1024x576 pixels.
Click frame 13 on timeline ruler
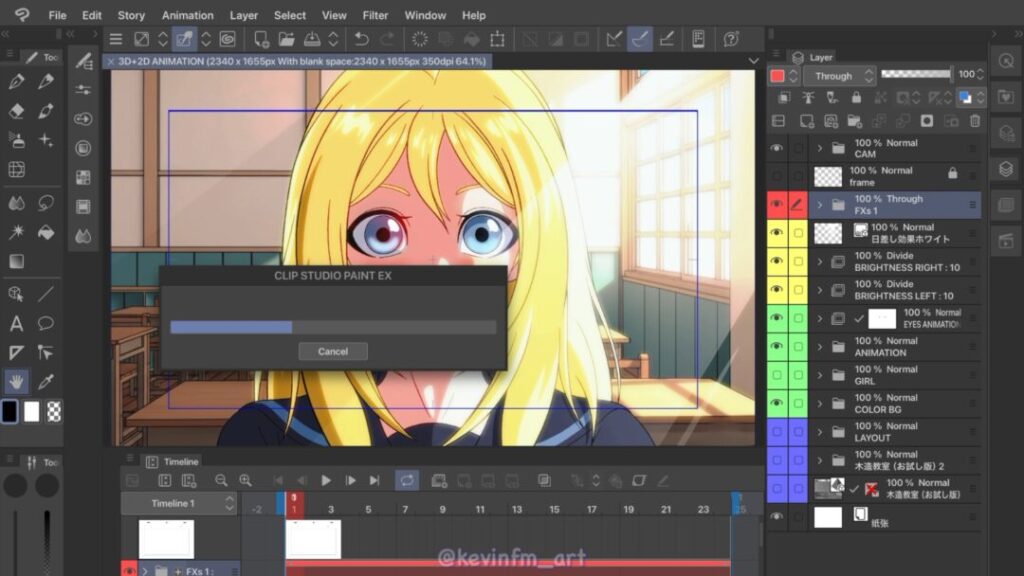tap(517, 509)
